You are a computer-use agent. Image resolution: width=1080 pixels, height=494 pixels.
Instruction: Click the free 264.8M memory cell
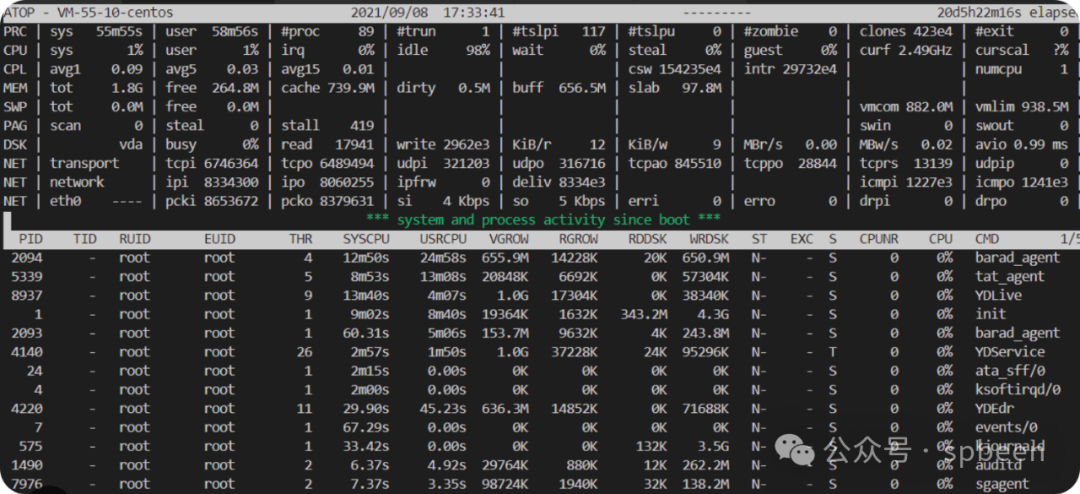click(212, 88)
